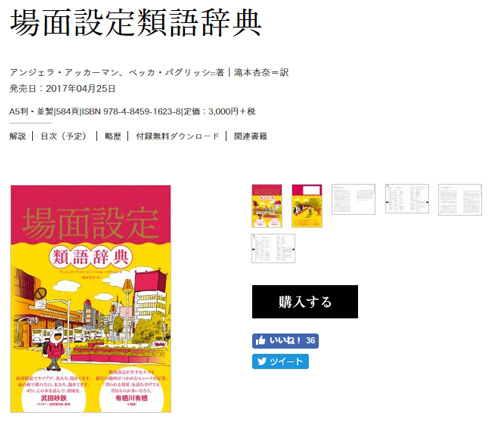Click the Facebook thumbs-up icon

pos(260,341)
